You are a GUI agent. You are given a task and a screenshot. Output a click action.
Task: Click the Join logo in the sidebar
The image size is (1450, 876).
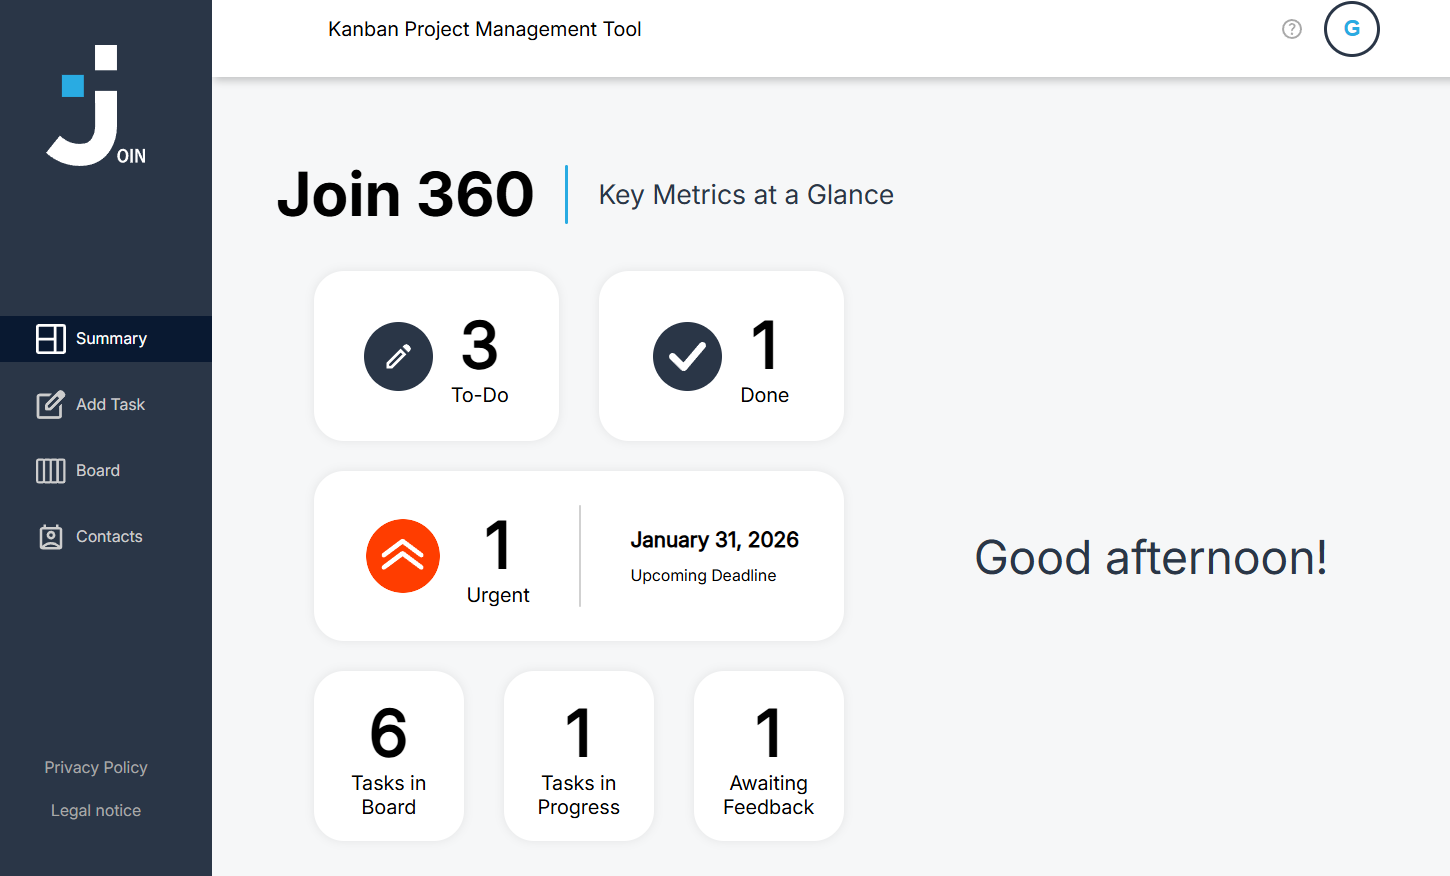point(95,105)
